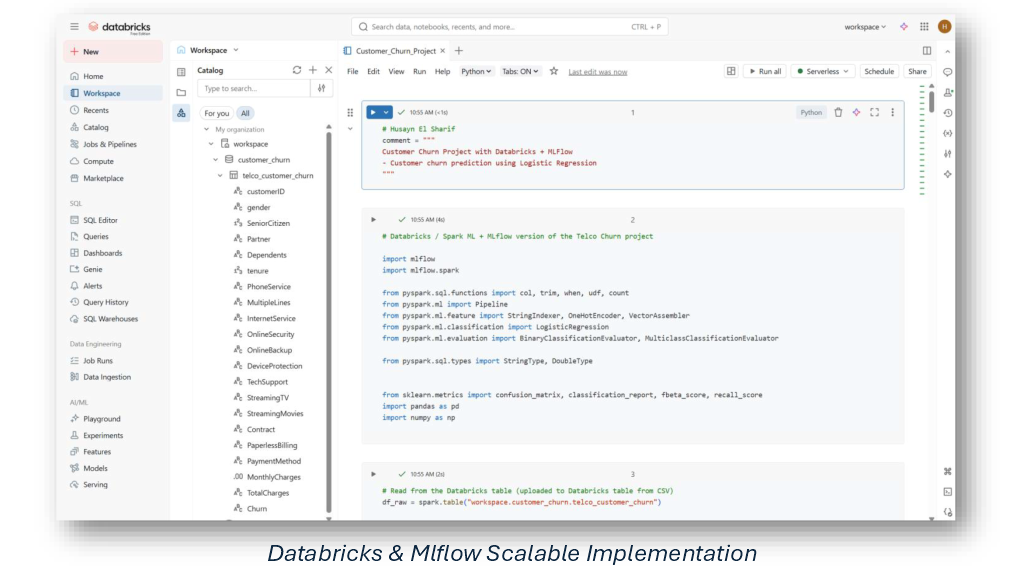This screenshot has height=576, width=1024.
Task: Click the Share button
Action: click(x=917, y=71)
